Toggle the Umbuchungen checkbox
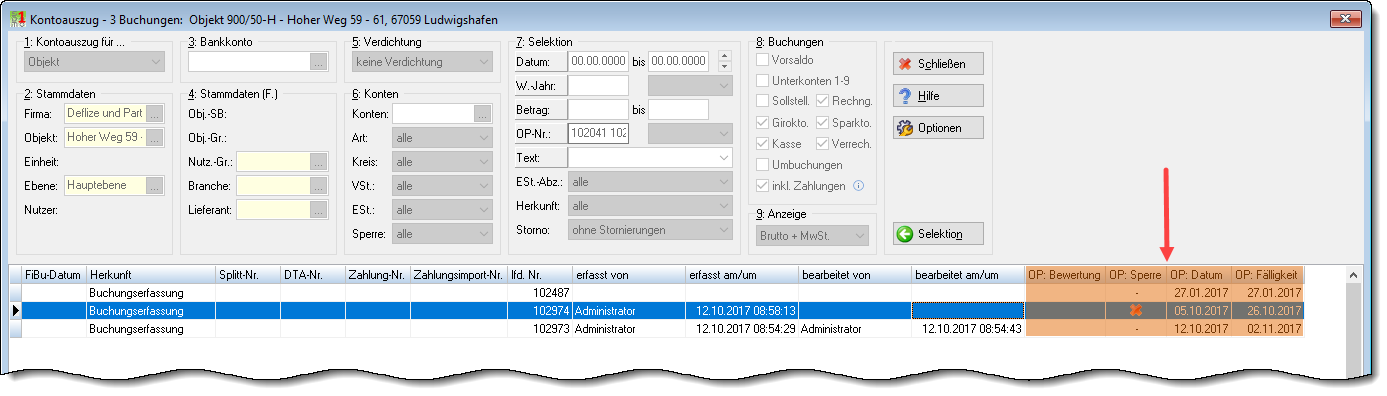Screen dimensions: 1387x396 (x=763, y=164)
